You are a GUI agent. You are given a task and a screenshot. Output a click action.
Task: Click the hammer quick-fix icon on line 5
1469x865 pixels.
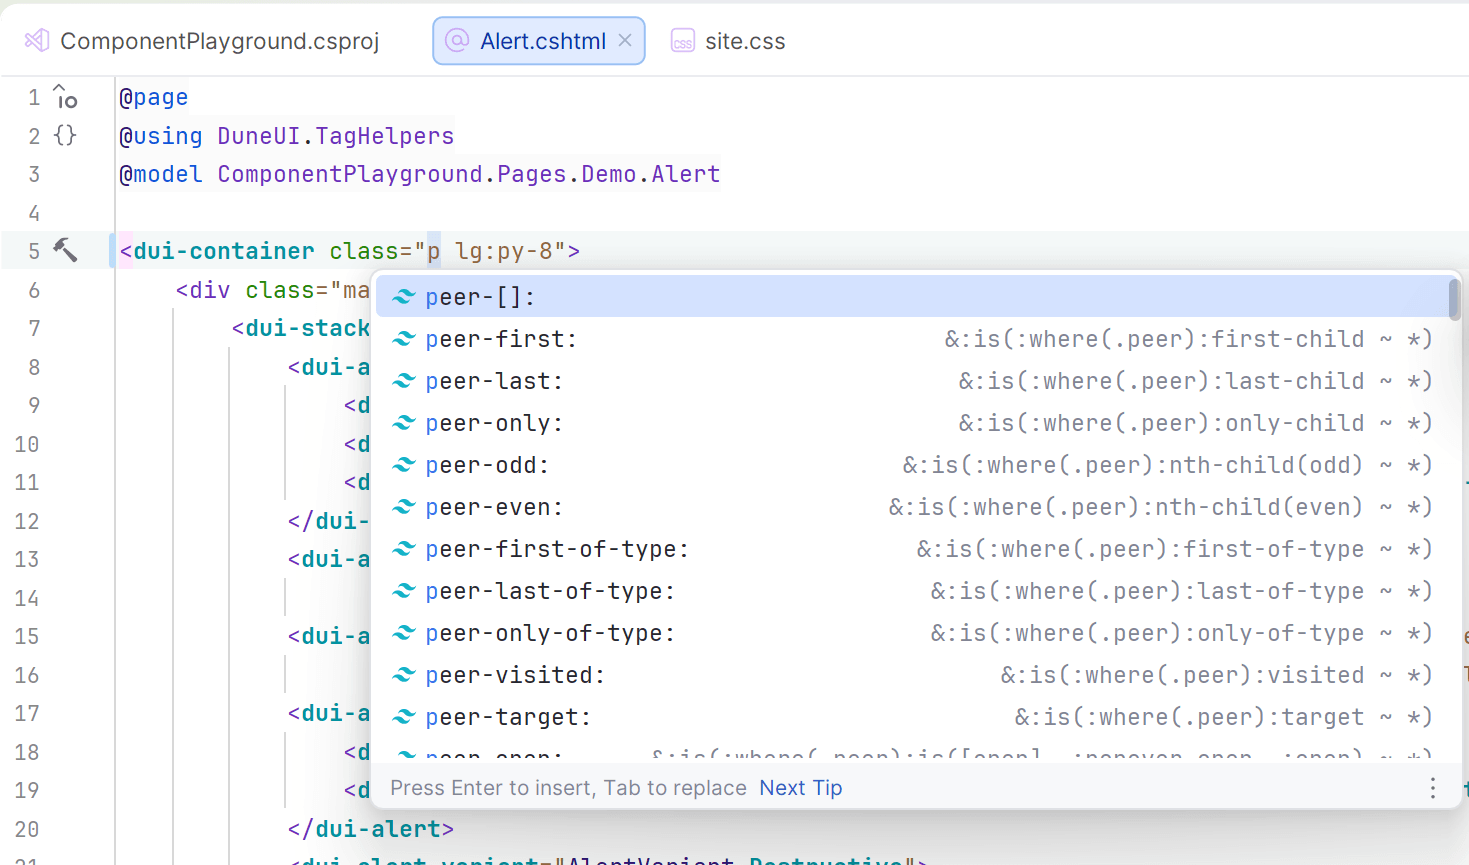tap(64, 250)
